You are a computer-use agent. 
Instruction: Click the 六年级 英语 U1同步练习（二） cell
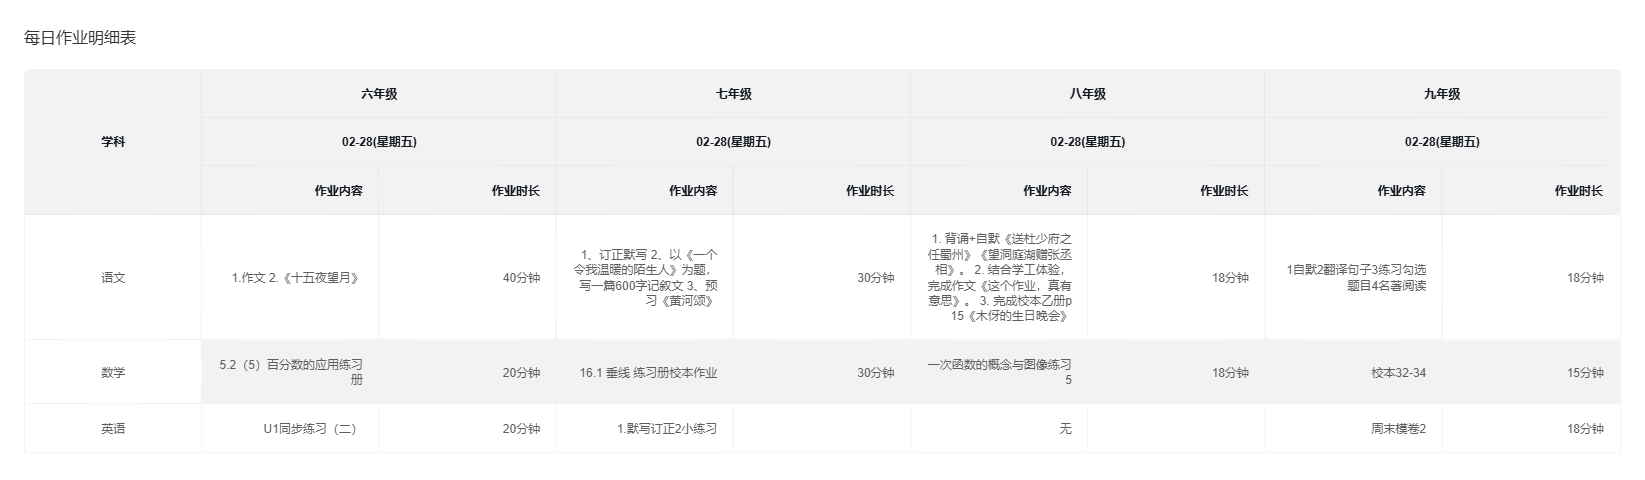(x=310, y=429)
